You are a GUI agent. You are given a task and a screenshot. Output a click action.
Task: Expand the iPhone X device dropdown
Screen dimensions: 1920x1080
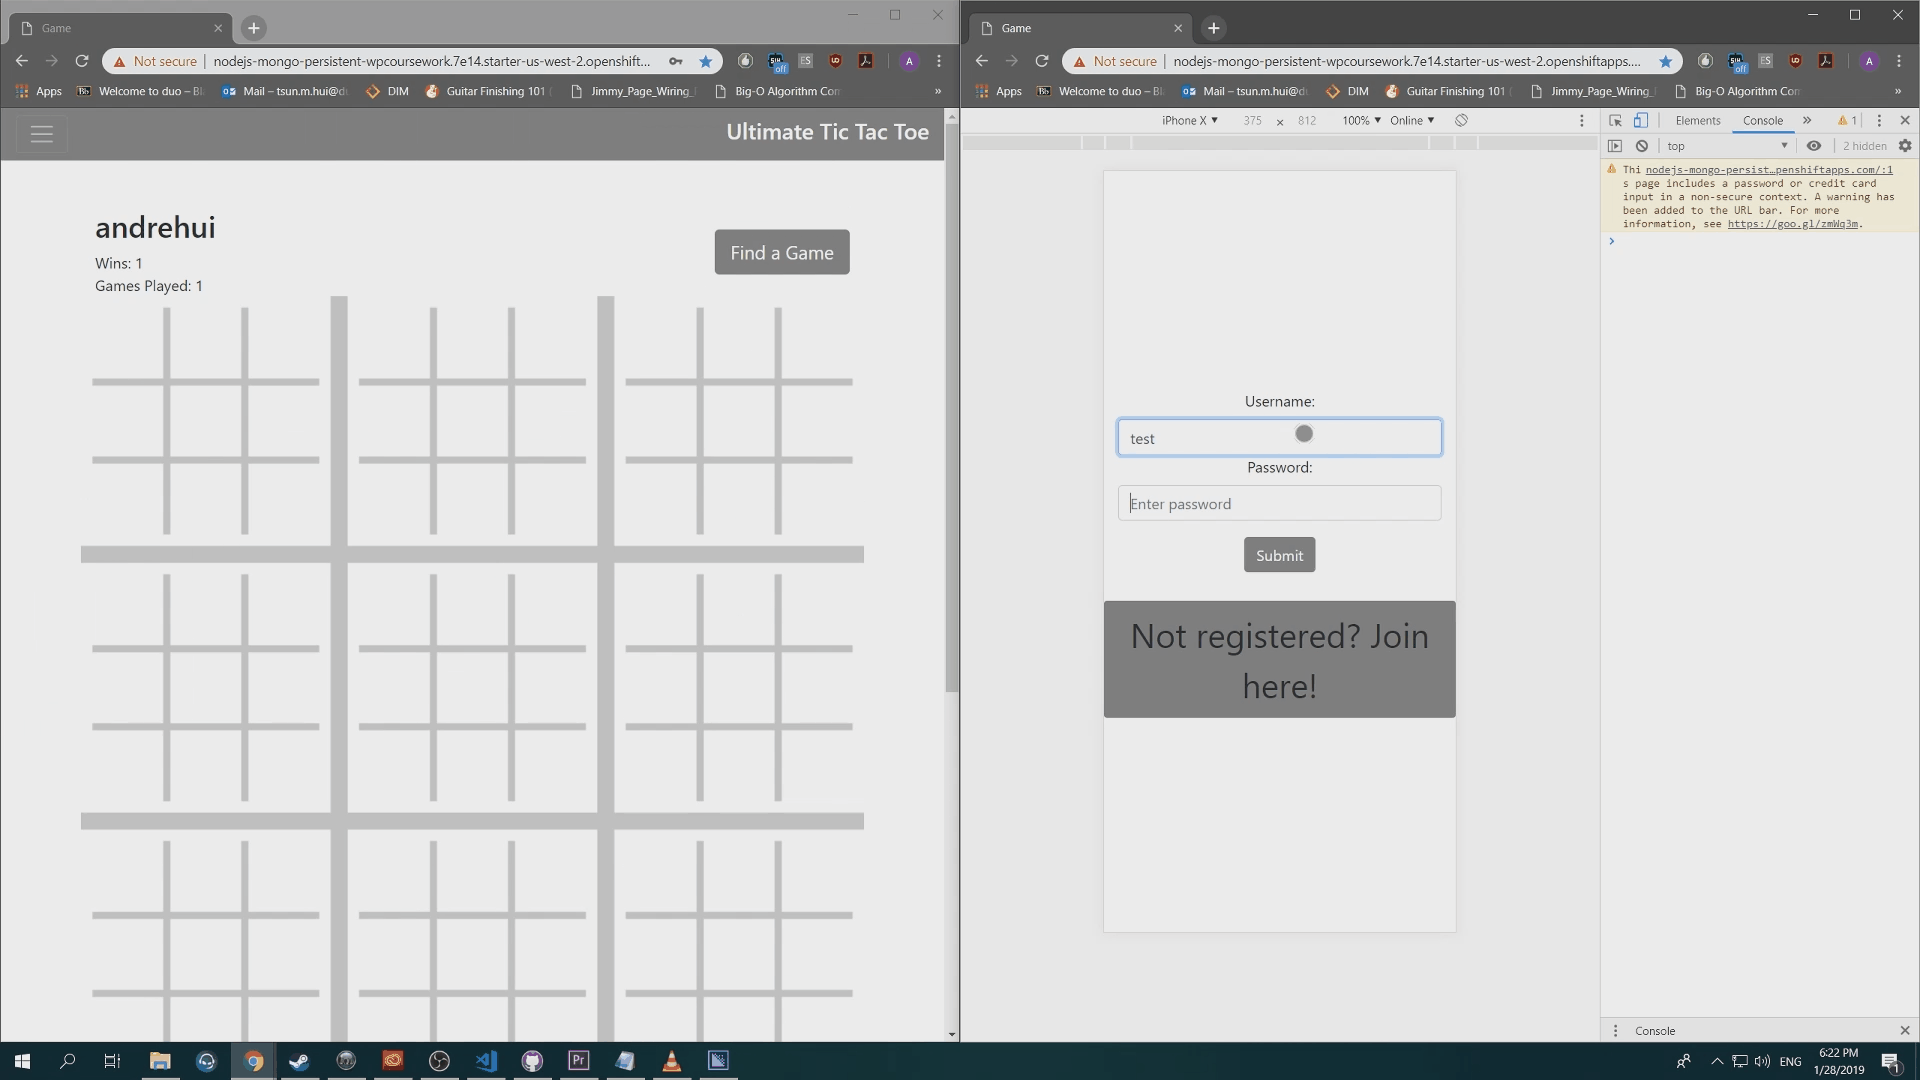tap(1189, 120)
